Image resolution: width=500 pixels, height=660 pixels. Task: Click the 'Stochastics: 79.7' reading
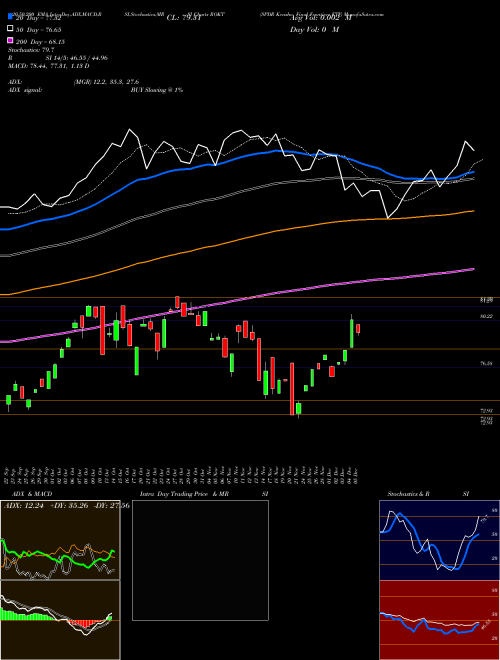pyautogui.click(x=29, y=50)
